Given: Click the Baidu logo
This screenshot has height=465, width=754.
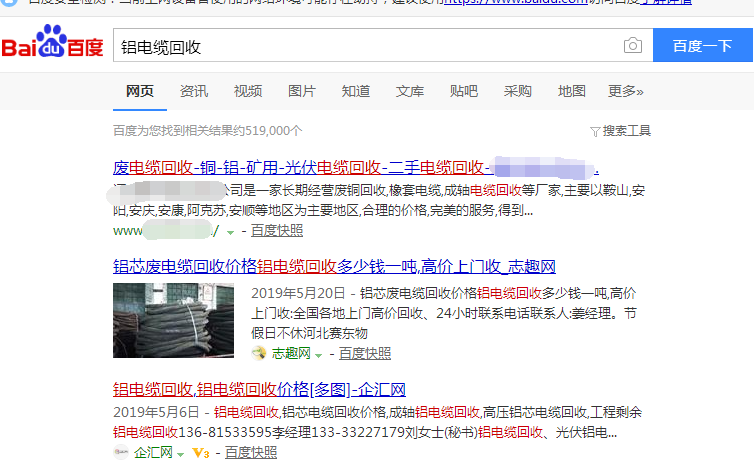Looking at the screenshot, I should point(52,42).
